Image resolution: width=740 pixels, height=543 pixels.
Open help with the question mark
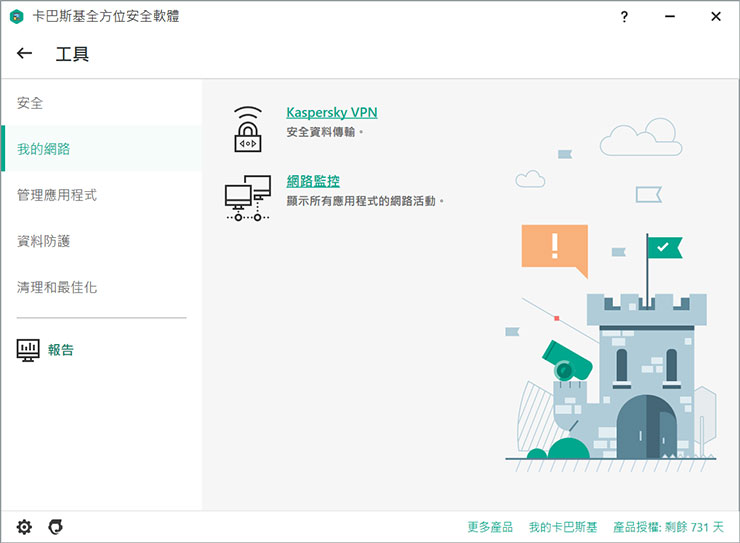pyautogui.click(x=624, y=17)
